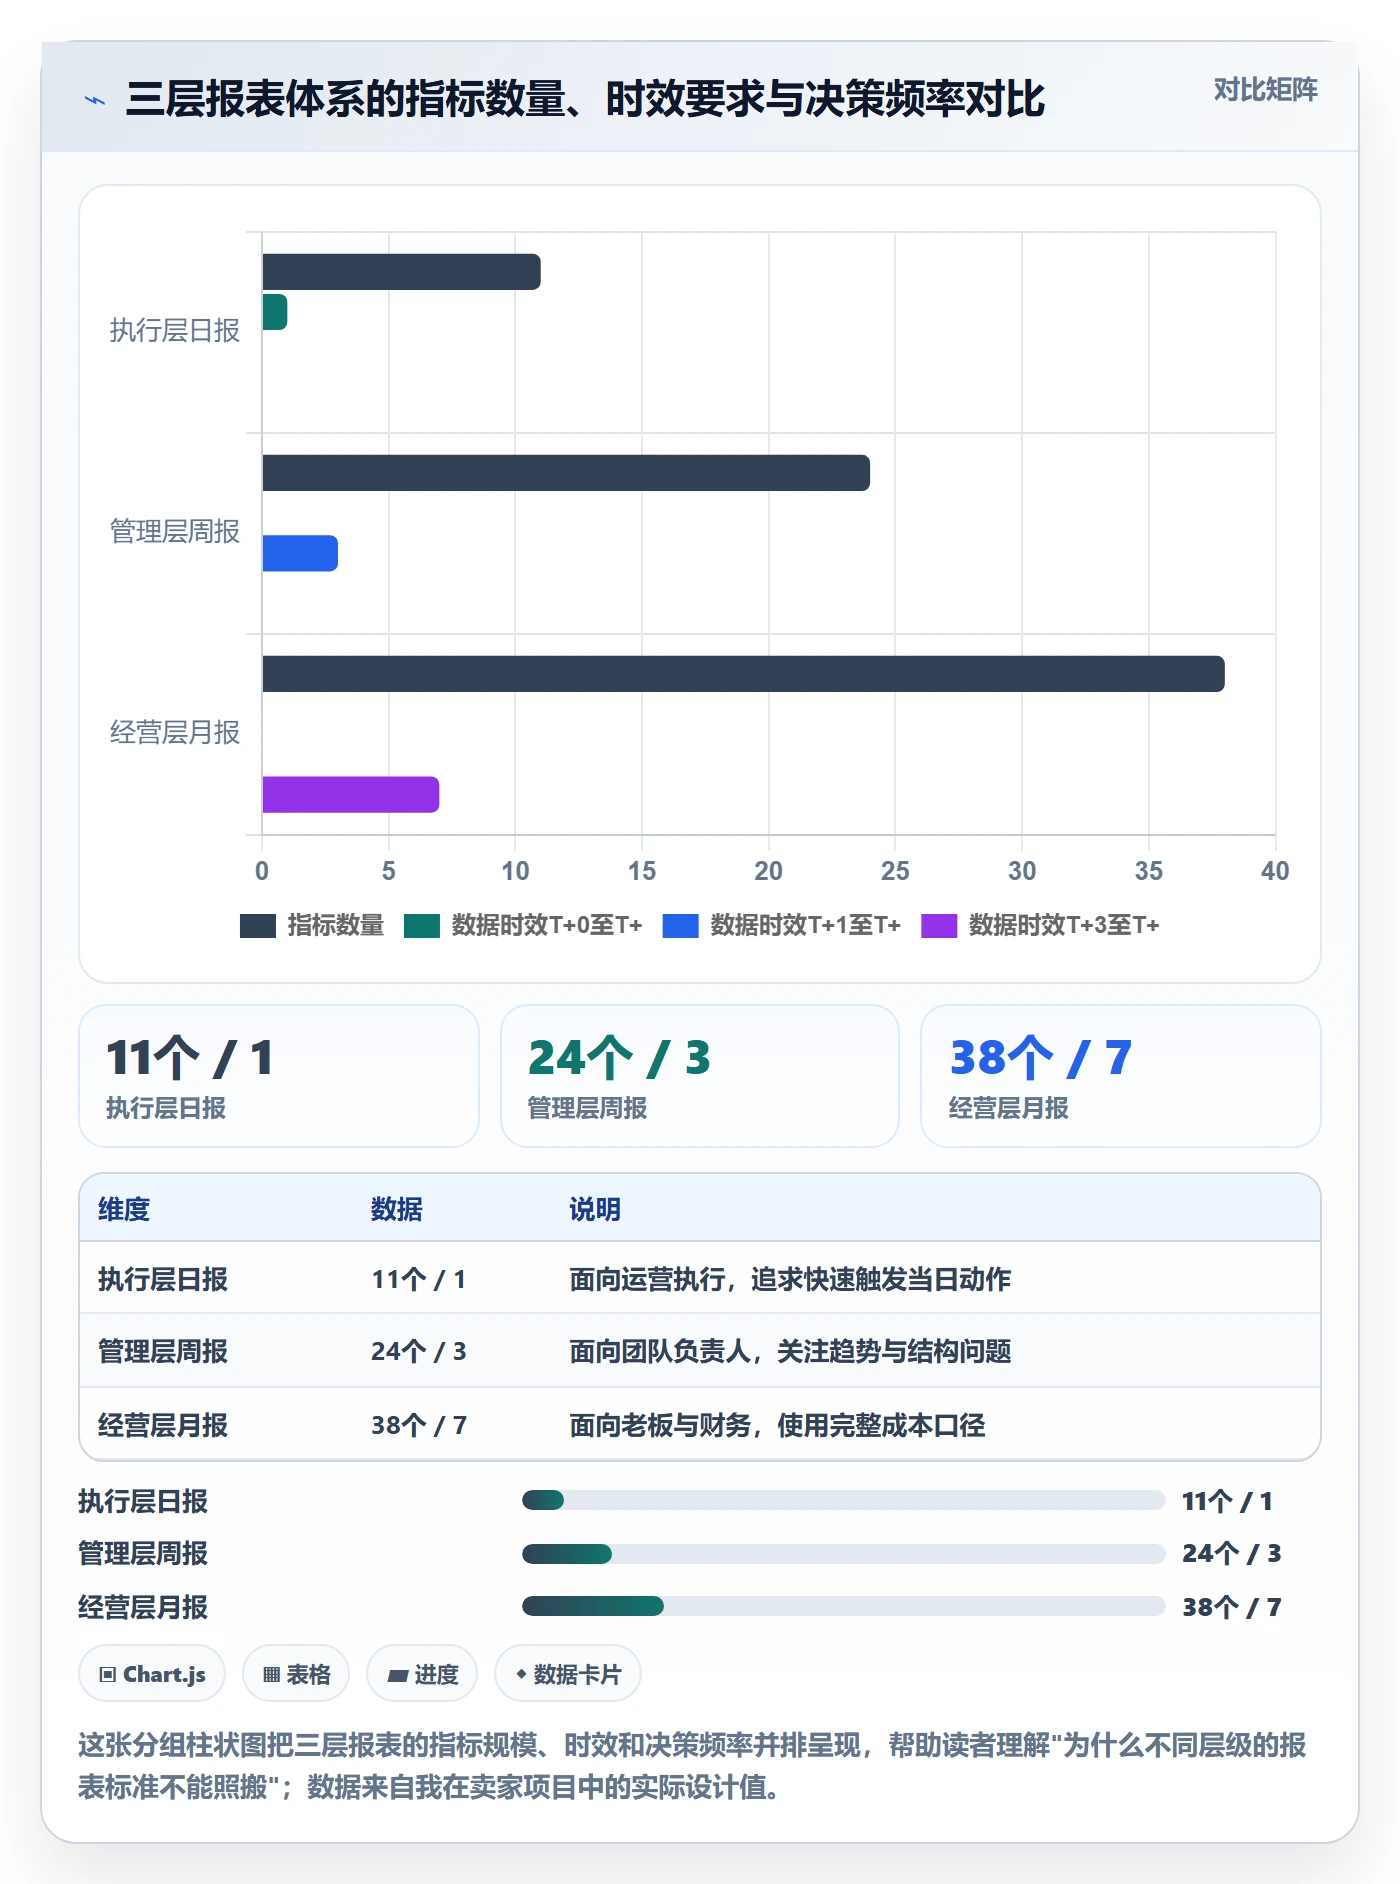Click the dark chart bar for 执行层日报
This screenshot has height=1884, width=1400.
[x=401, y=272]
